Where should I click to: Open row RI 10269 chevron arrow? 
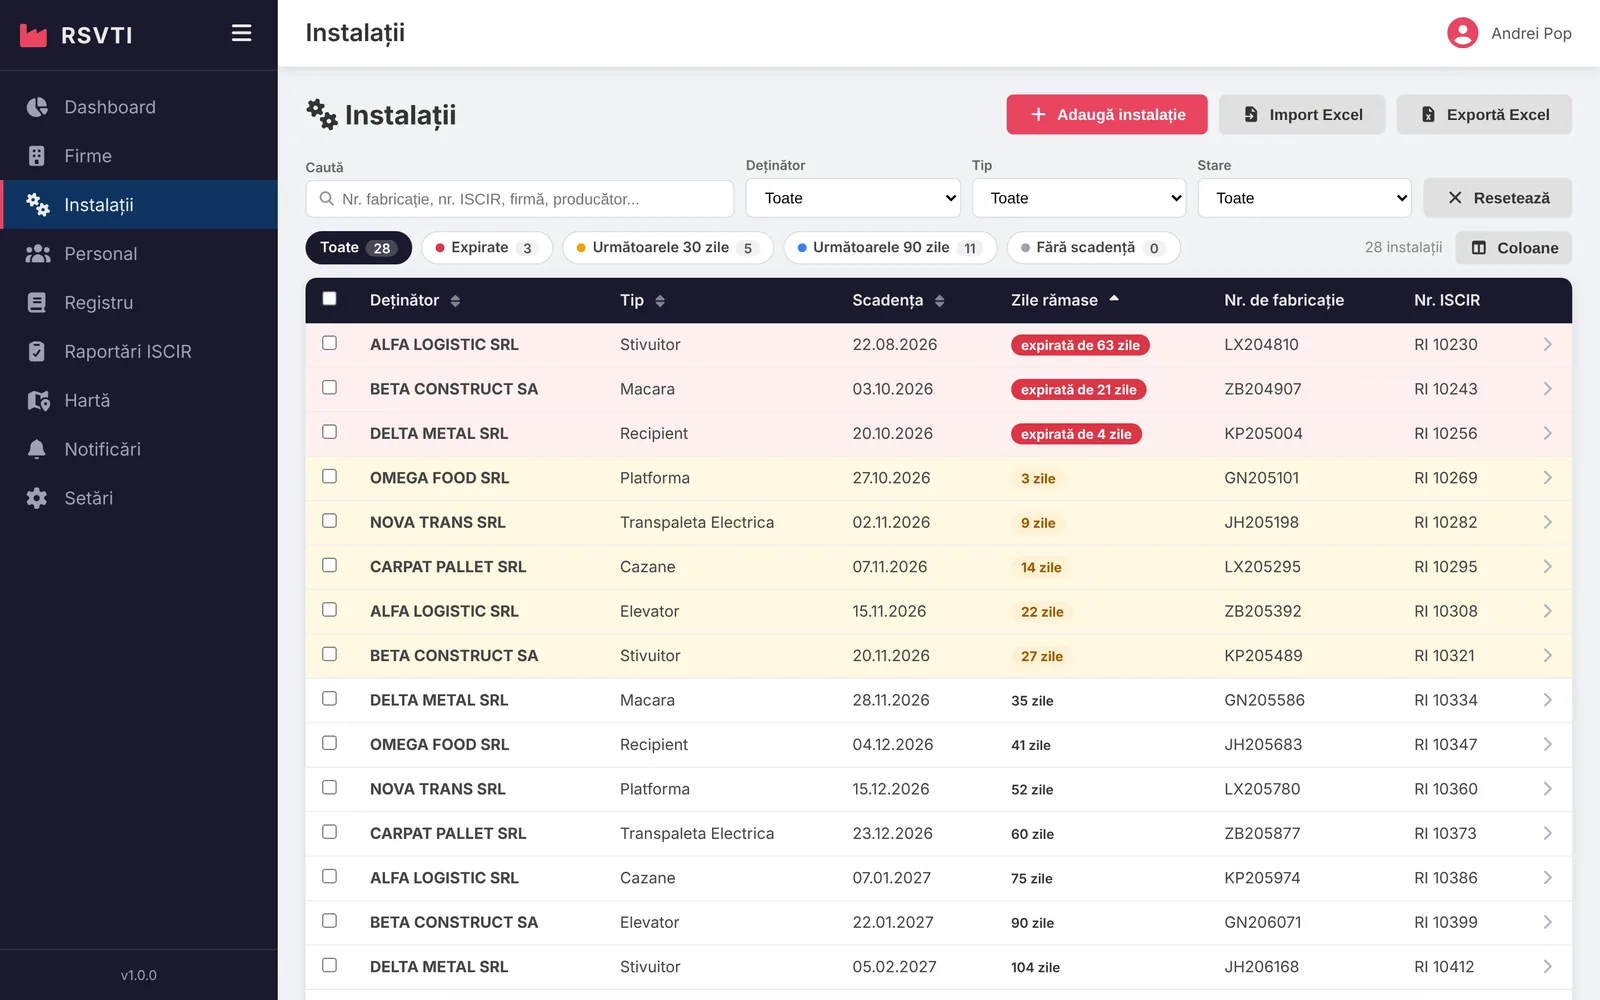pyautogui.click(x=1547, y=478)
